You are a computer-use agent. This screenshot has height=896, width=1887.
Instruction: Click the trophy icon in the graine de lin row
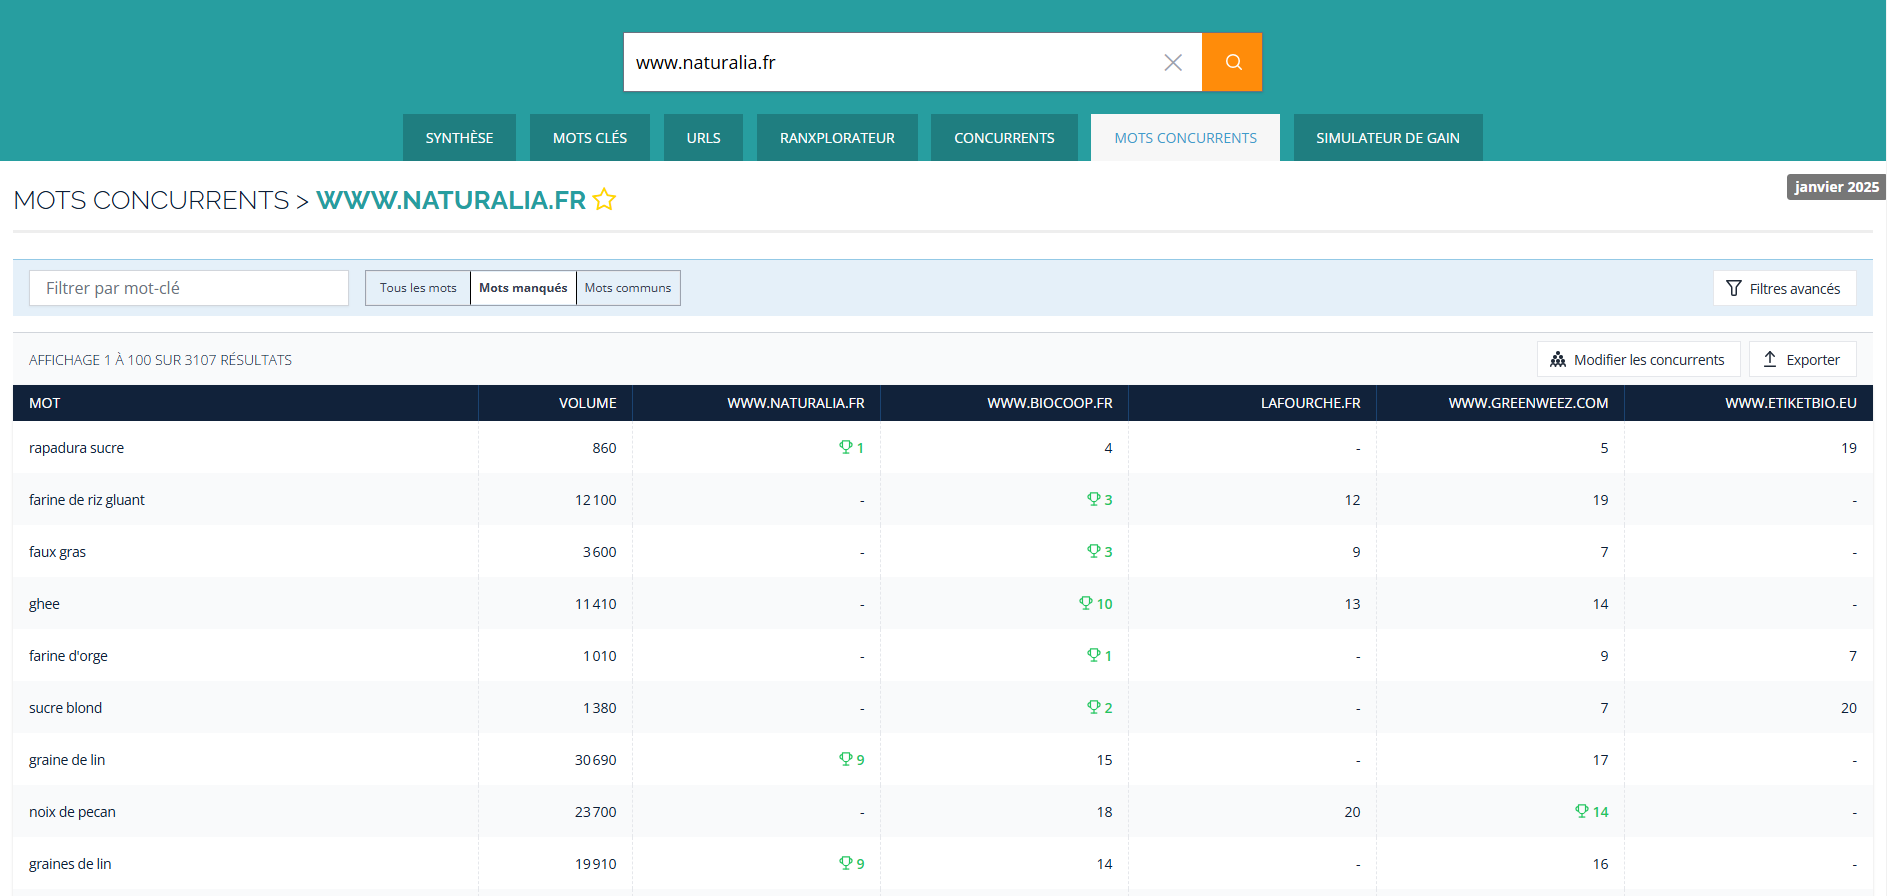pos(846,759)
